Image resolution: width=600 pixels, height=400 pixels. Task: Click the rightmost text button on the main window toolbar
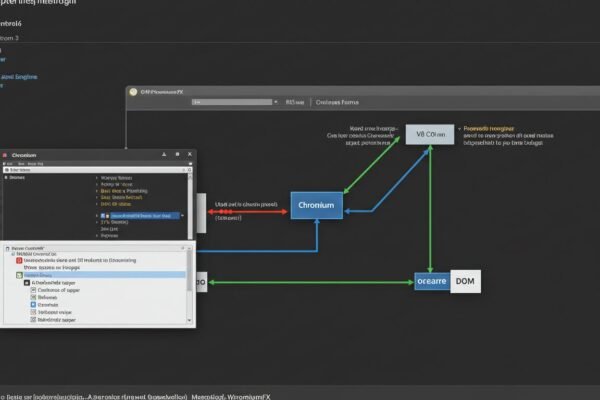pos(337,102)
